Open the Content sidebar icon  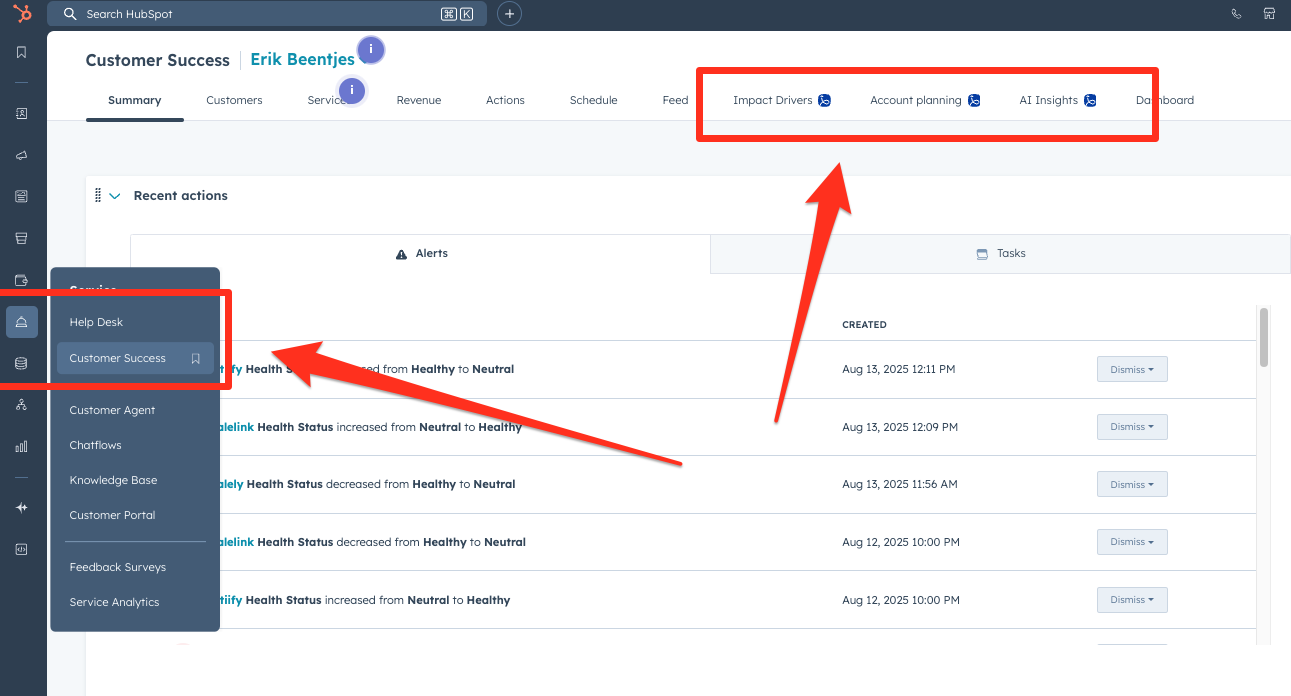(21, 196)
